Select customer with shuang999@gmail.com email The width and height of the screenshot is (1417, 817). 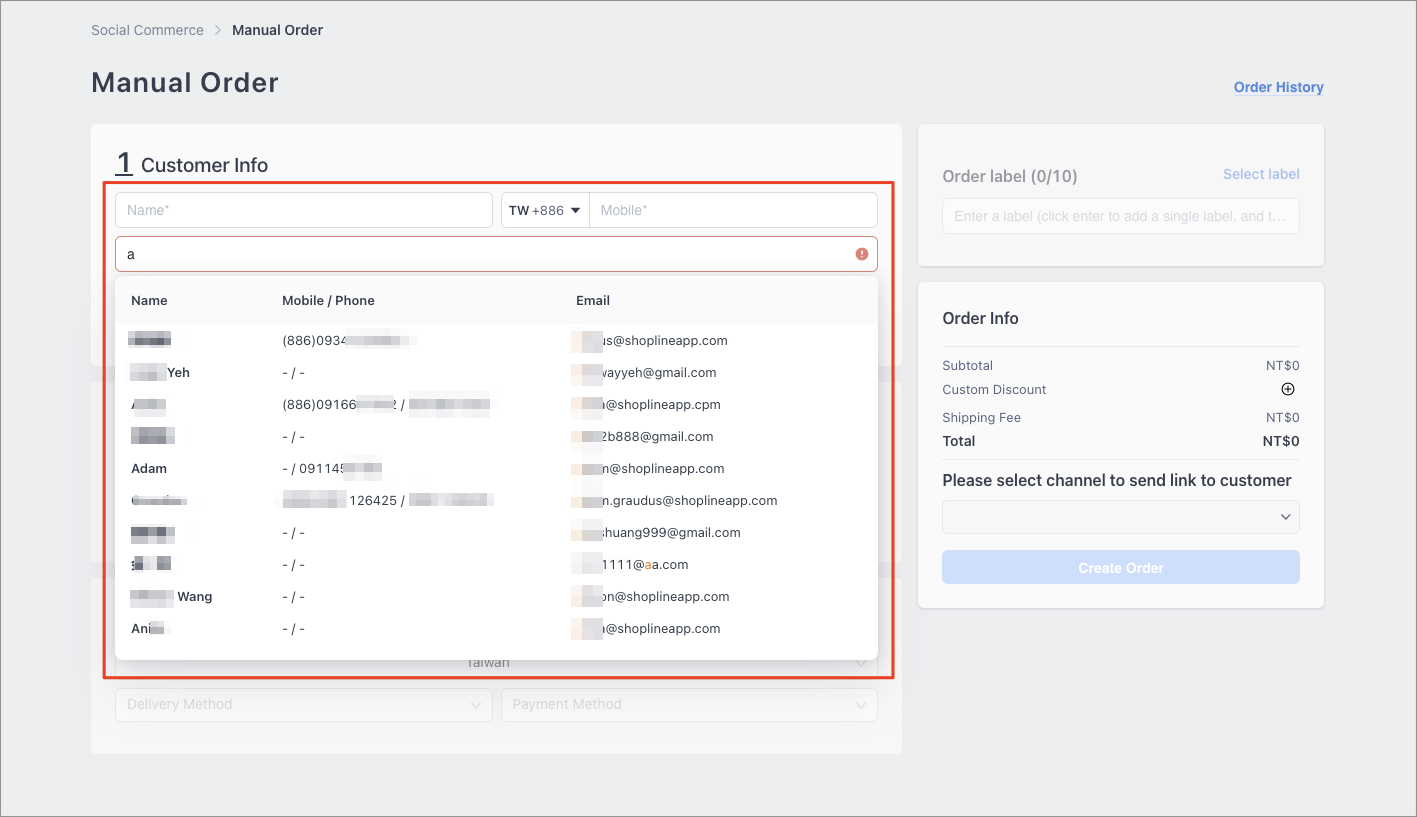coord(496,532)
